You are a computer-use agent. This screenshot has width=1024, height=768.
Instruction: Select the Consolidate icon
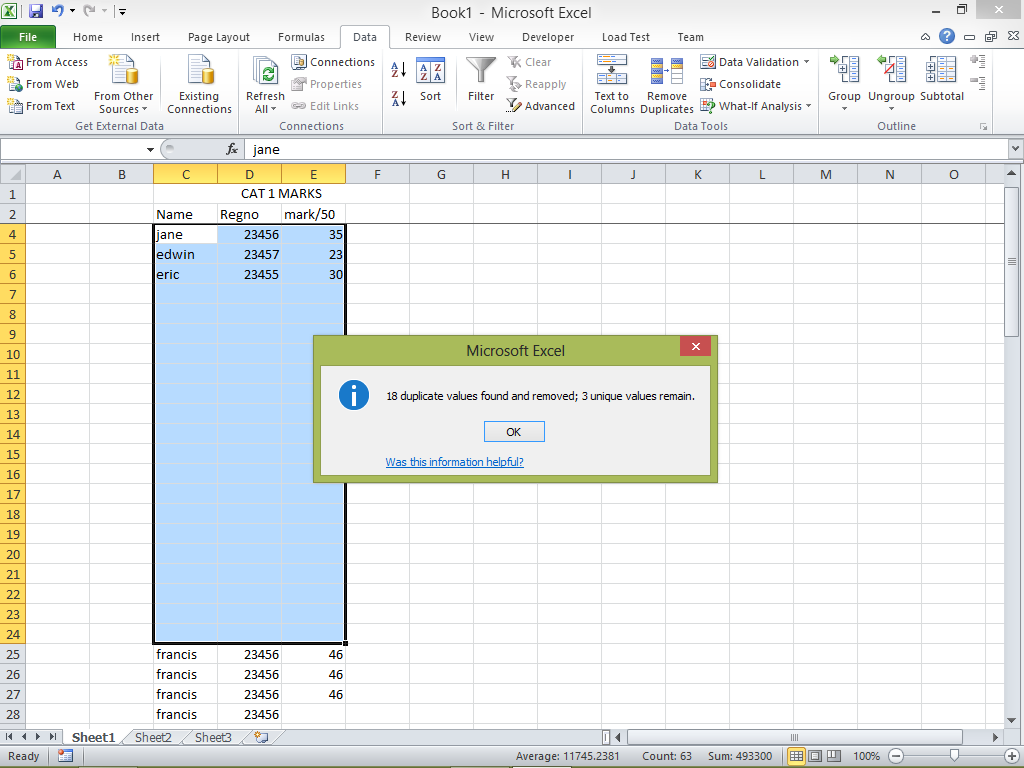point(741,84)
